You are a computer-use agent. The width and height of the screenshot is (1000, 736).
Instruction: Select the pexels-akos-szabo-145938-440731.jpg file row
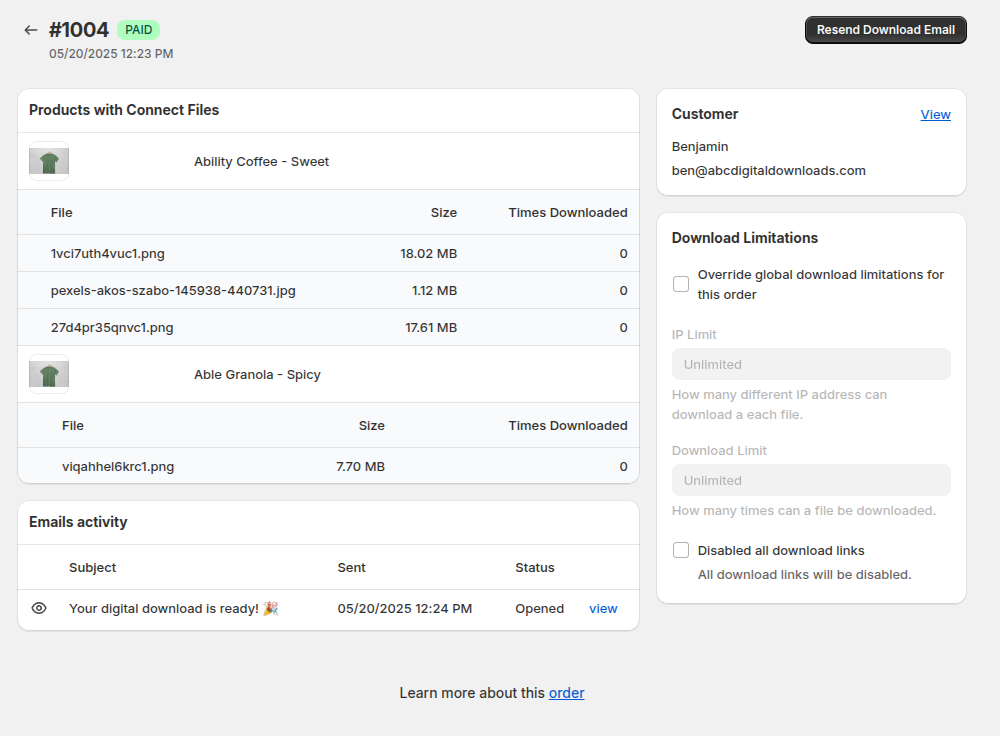pyautogui.click(x=173, y=290)
